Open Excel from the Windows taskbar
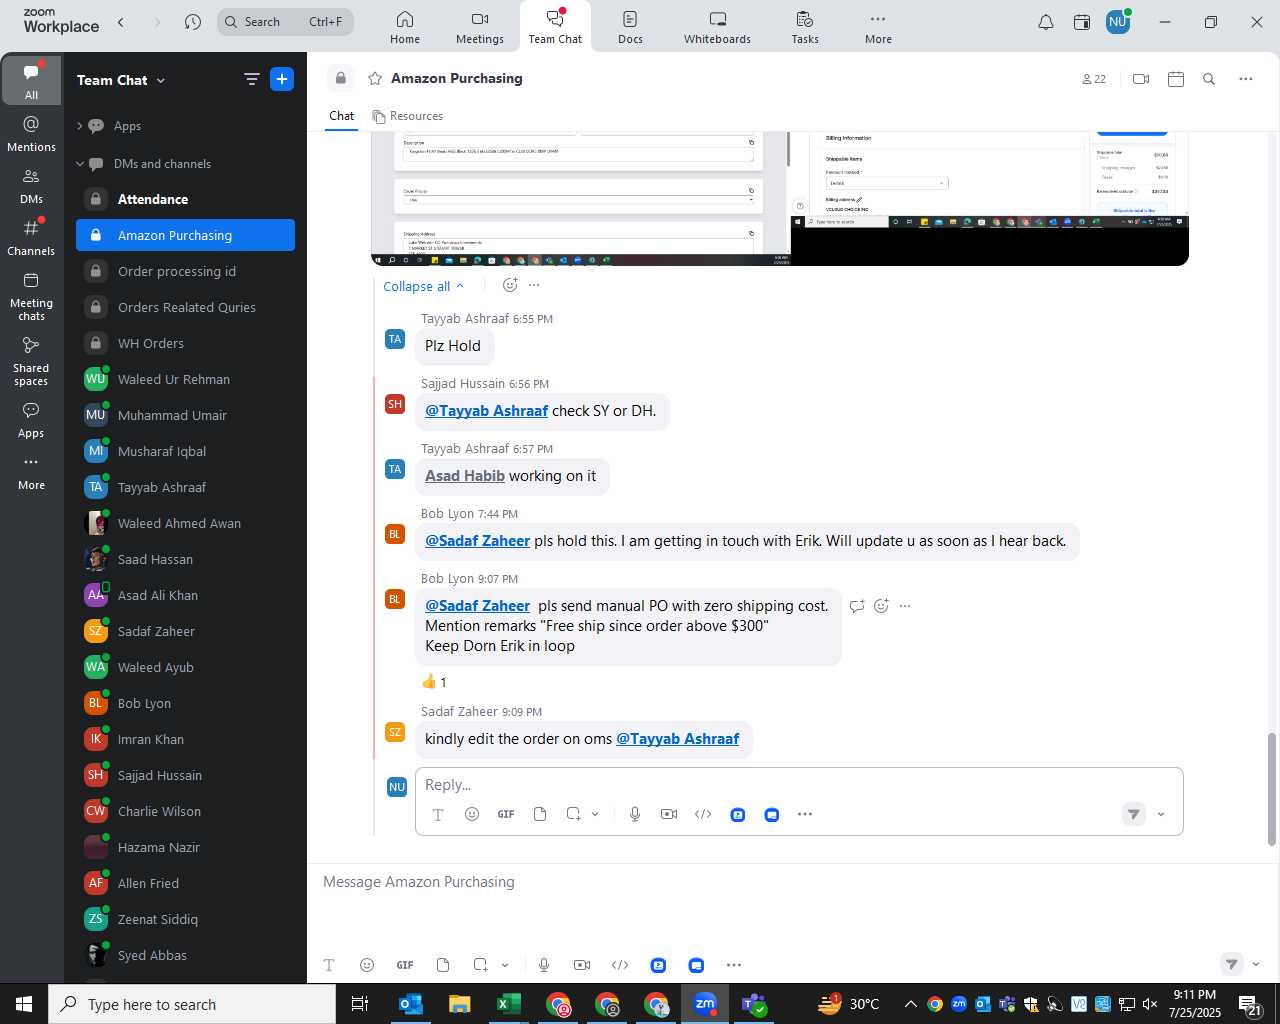The width and height of the screenshot is (1280, 1024). [x=508, y=1004]
